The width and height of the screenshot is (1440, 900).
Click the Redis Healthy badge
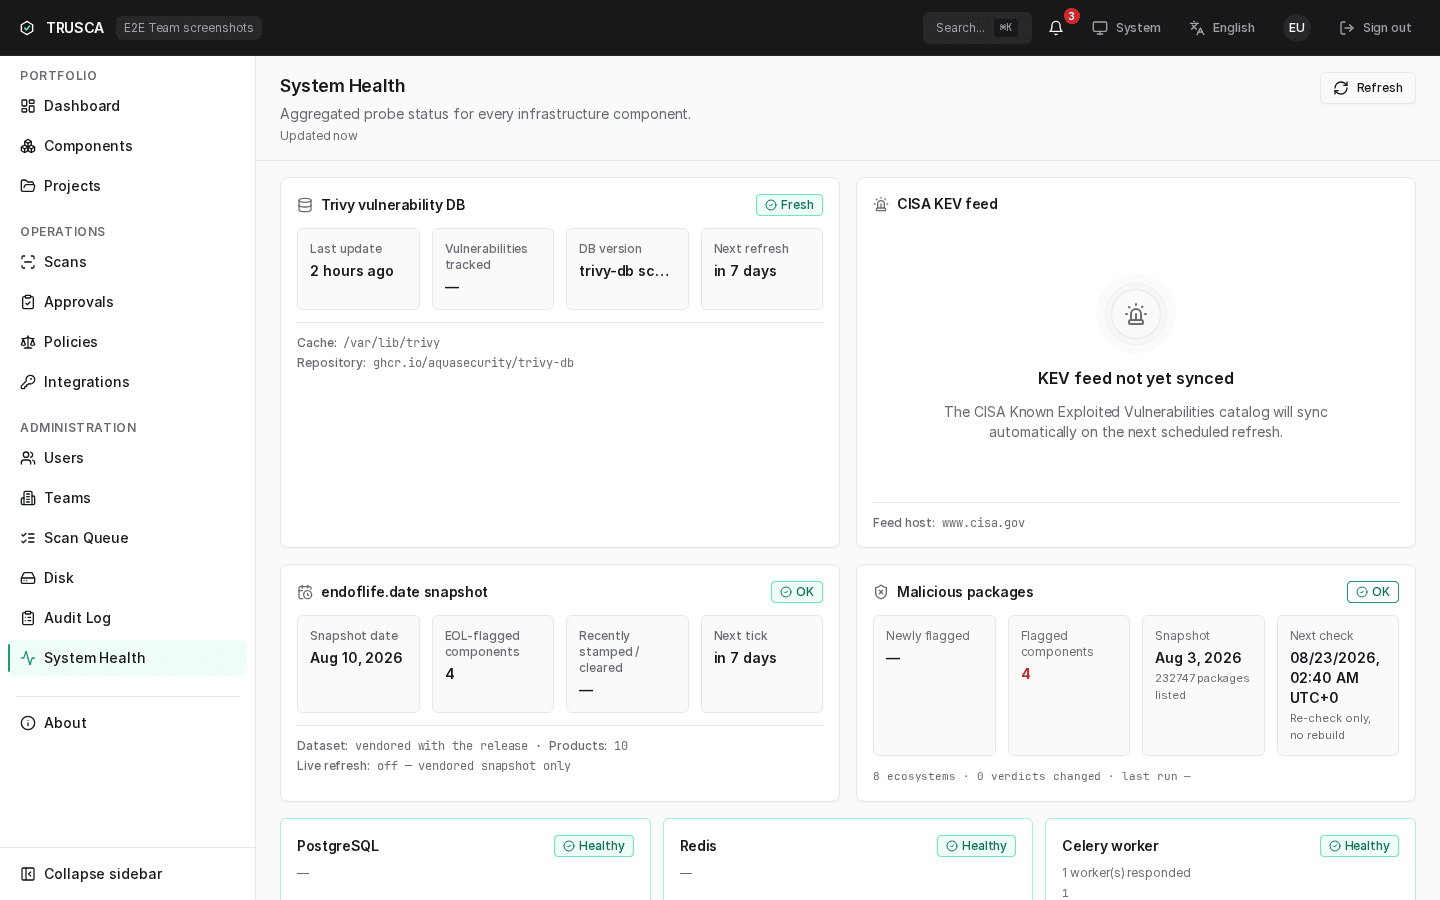(976, 846)
